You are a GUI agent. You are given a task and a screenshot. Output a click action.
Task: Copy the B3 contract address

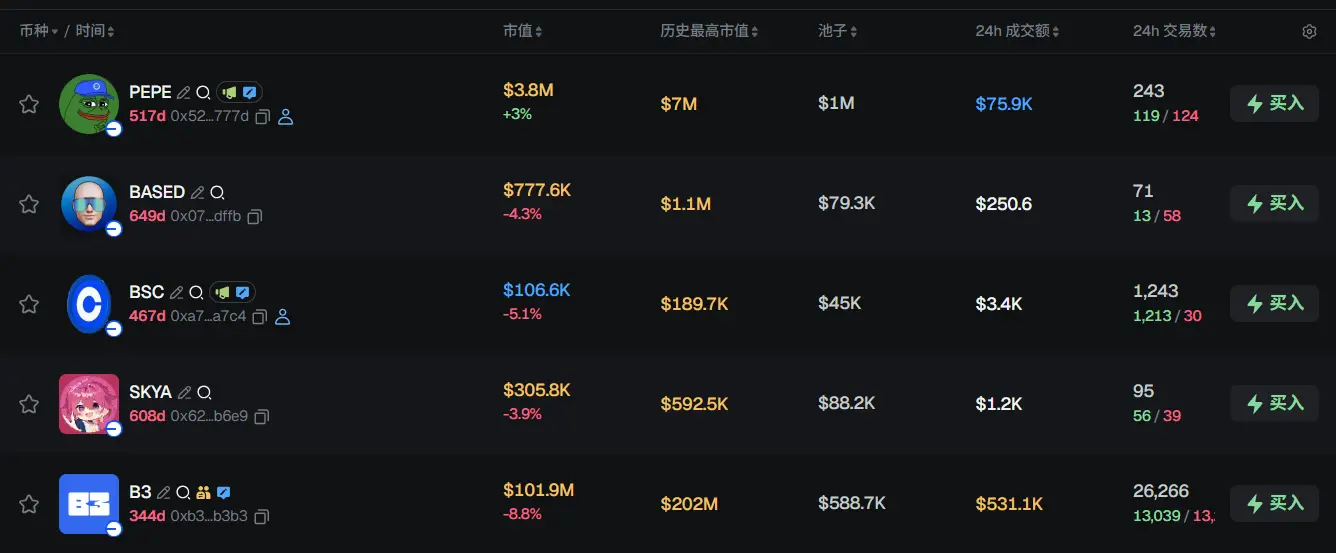point(262,517)
